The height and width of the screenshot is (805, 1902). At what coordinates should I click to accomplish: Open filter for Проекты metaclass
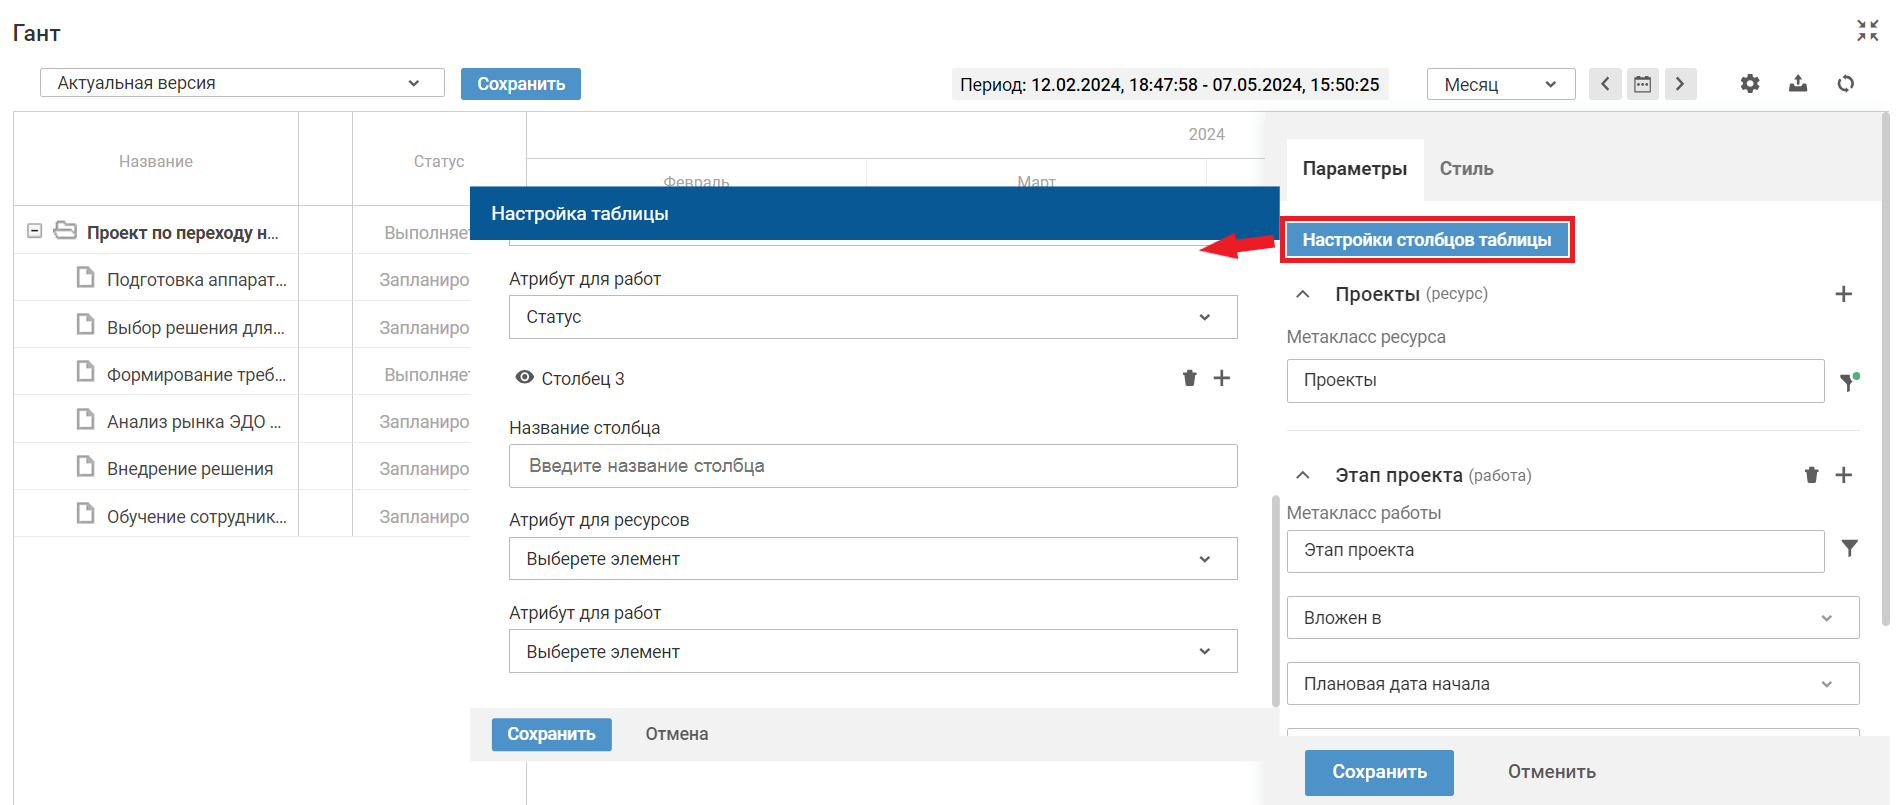tap(1849, 381)
